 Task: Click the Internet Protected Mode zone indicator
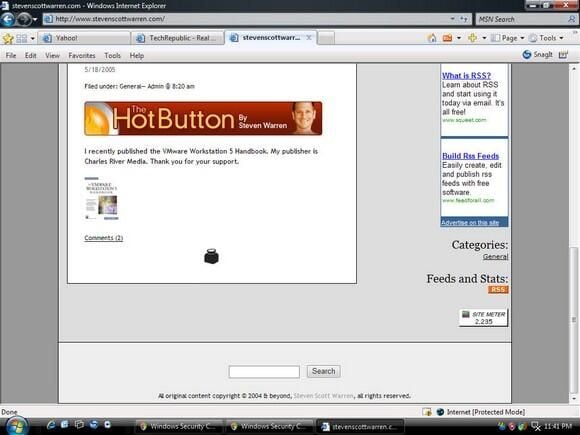tap(481, 412)
